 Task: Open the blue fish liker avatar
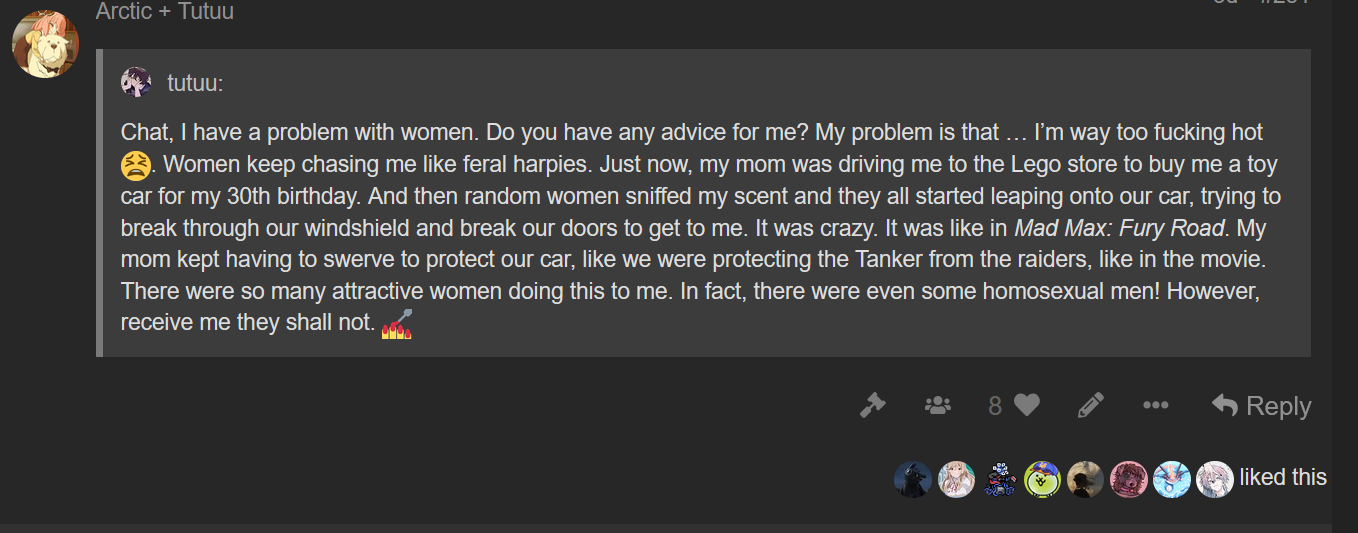1172,479
